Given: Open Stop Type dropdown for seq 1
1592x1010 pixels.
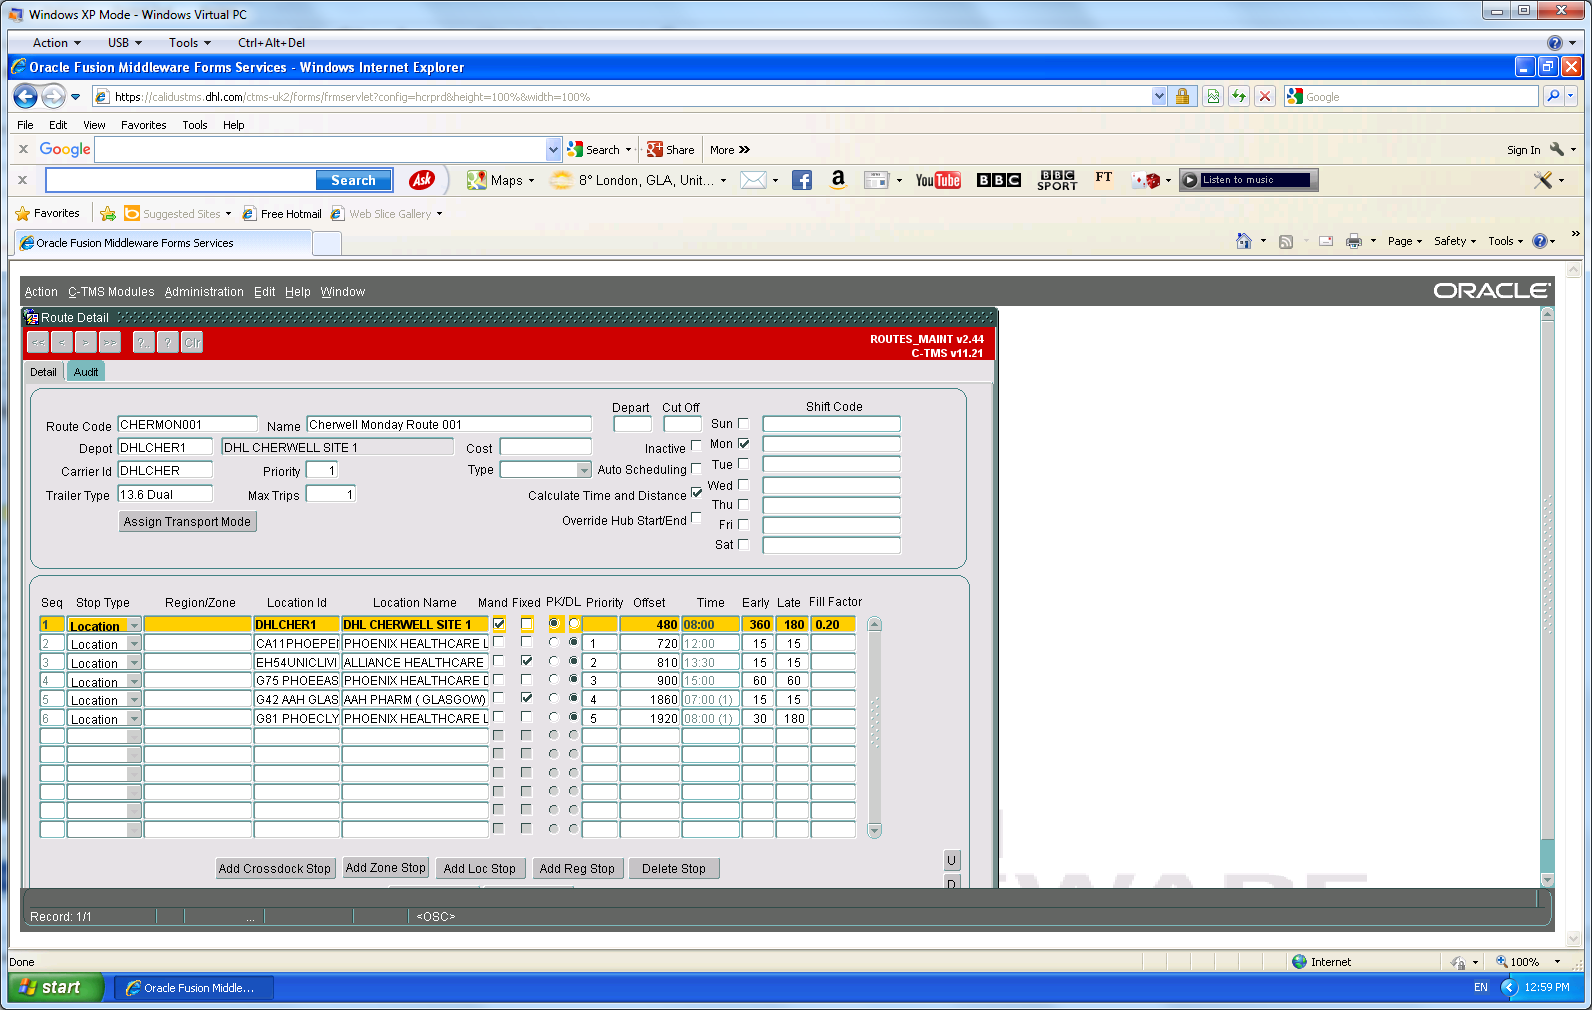Looking at the screenshot, I should (x=134, y=625).
